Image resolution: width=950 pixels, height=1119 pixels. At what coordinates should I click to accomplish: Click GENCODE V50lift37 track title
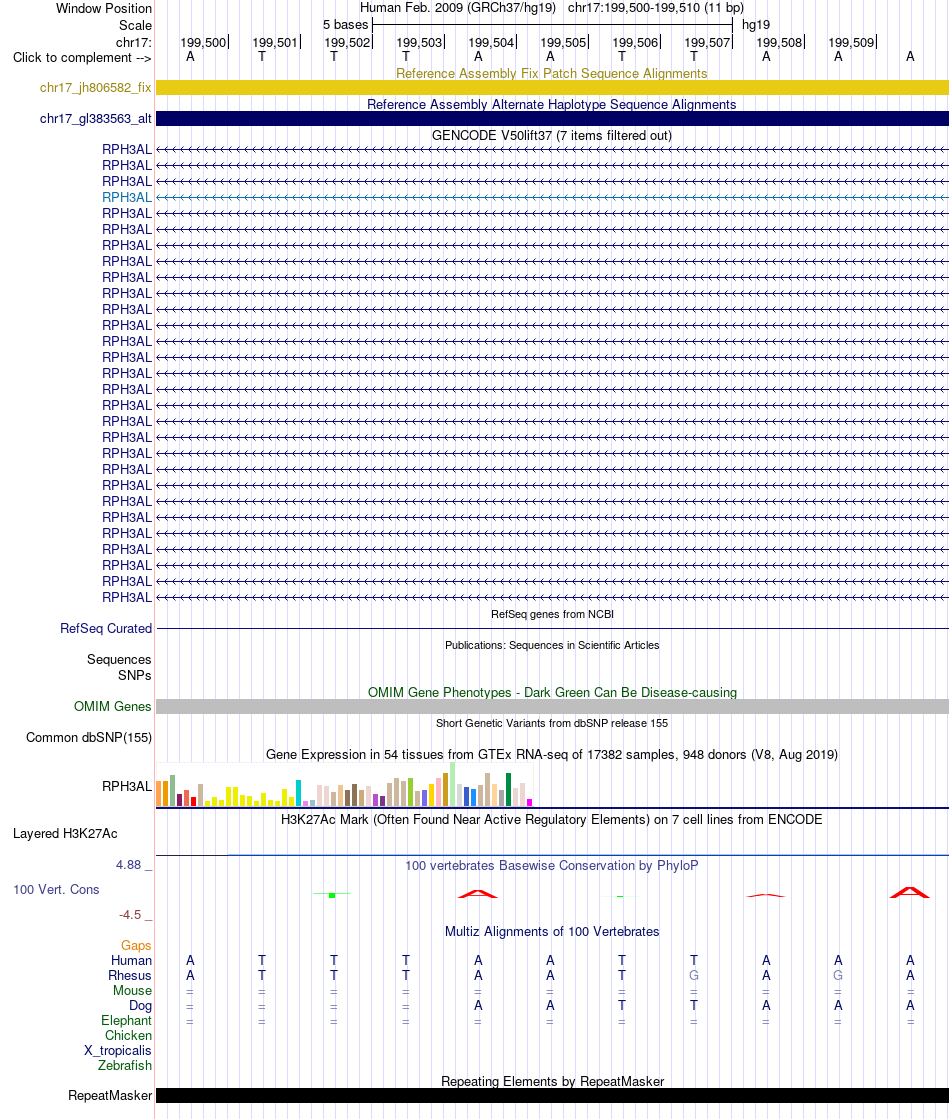[552, 136]
